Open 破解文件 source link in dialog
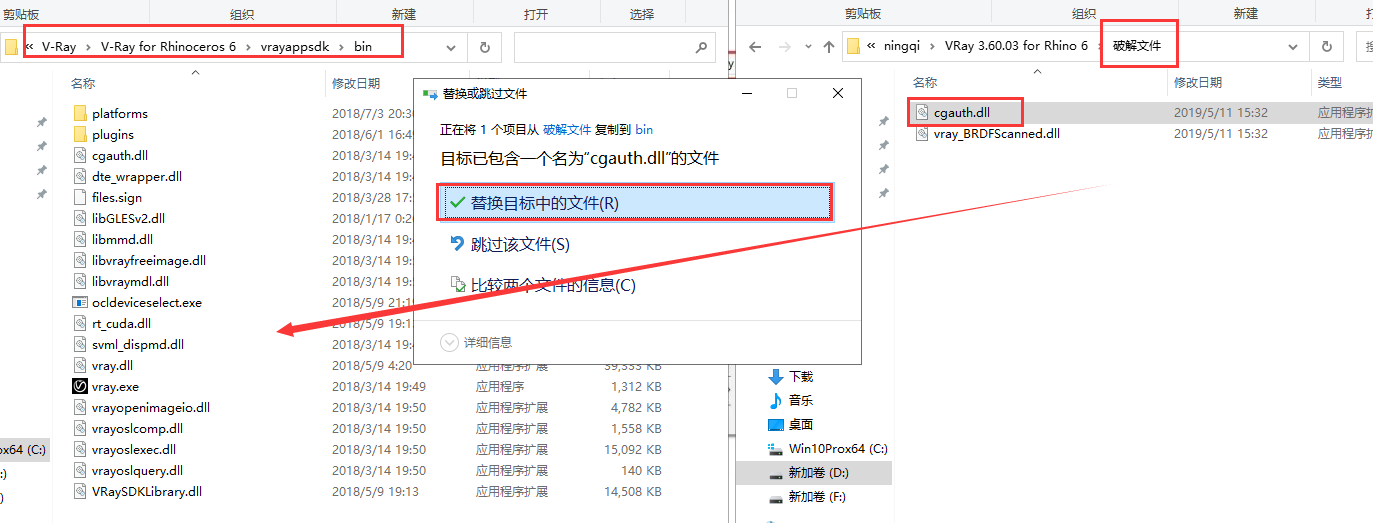This screenshot has width=1373, height=523. (567, 130)
